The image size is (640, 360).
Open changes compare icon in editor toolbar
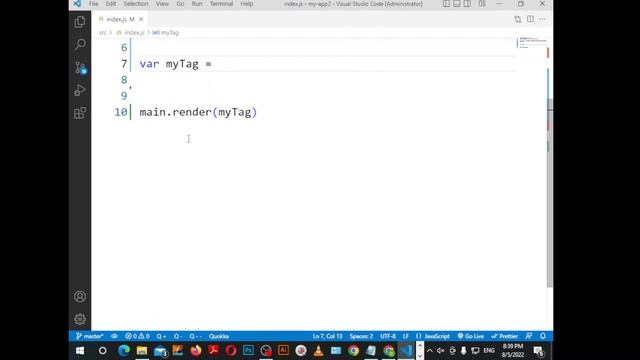pos(518,19)
